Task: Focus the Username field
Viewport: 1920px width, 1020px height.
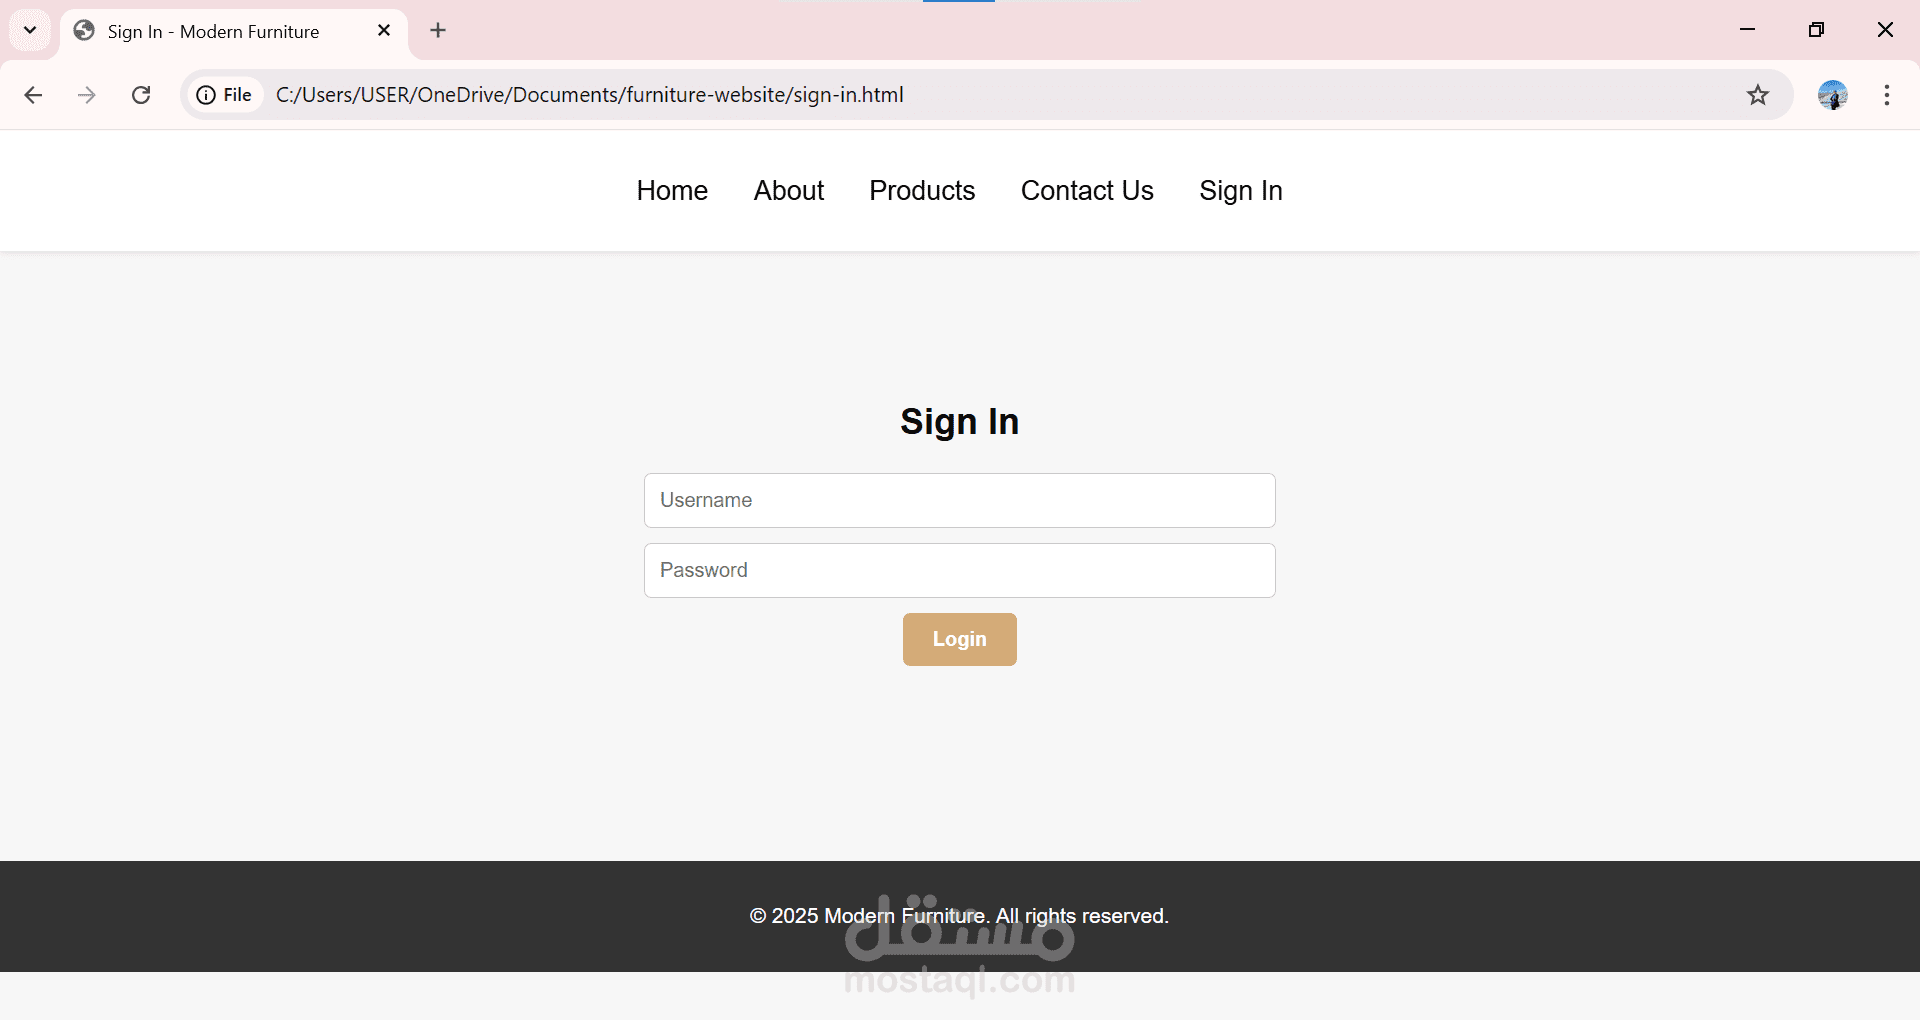Action: pos(960,500)
